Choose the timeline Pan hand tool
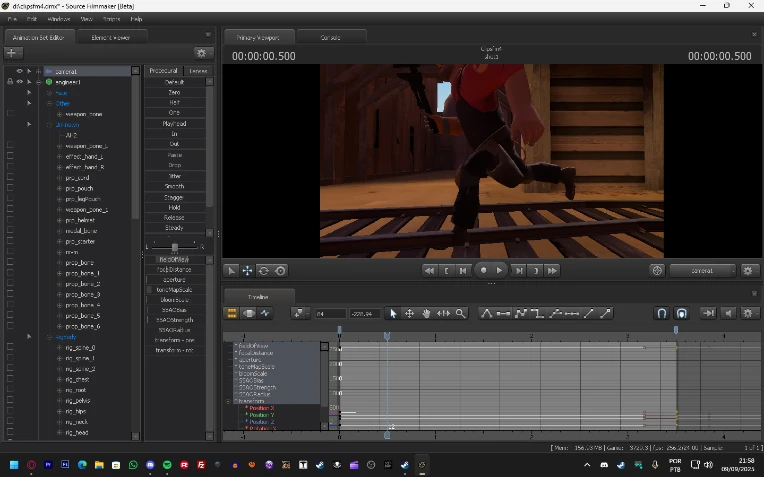 426,313
